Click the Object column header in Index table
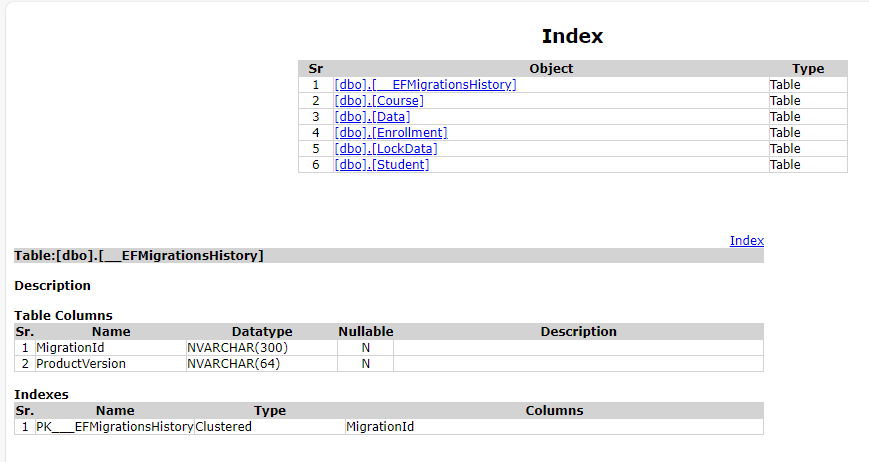 pos(551,69)
